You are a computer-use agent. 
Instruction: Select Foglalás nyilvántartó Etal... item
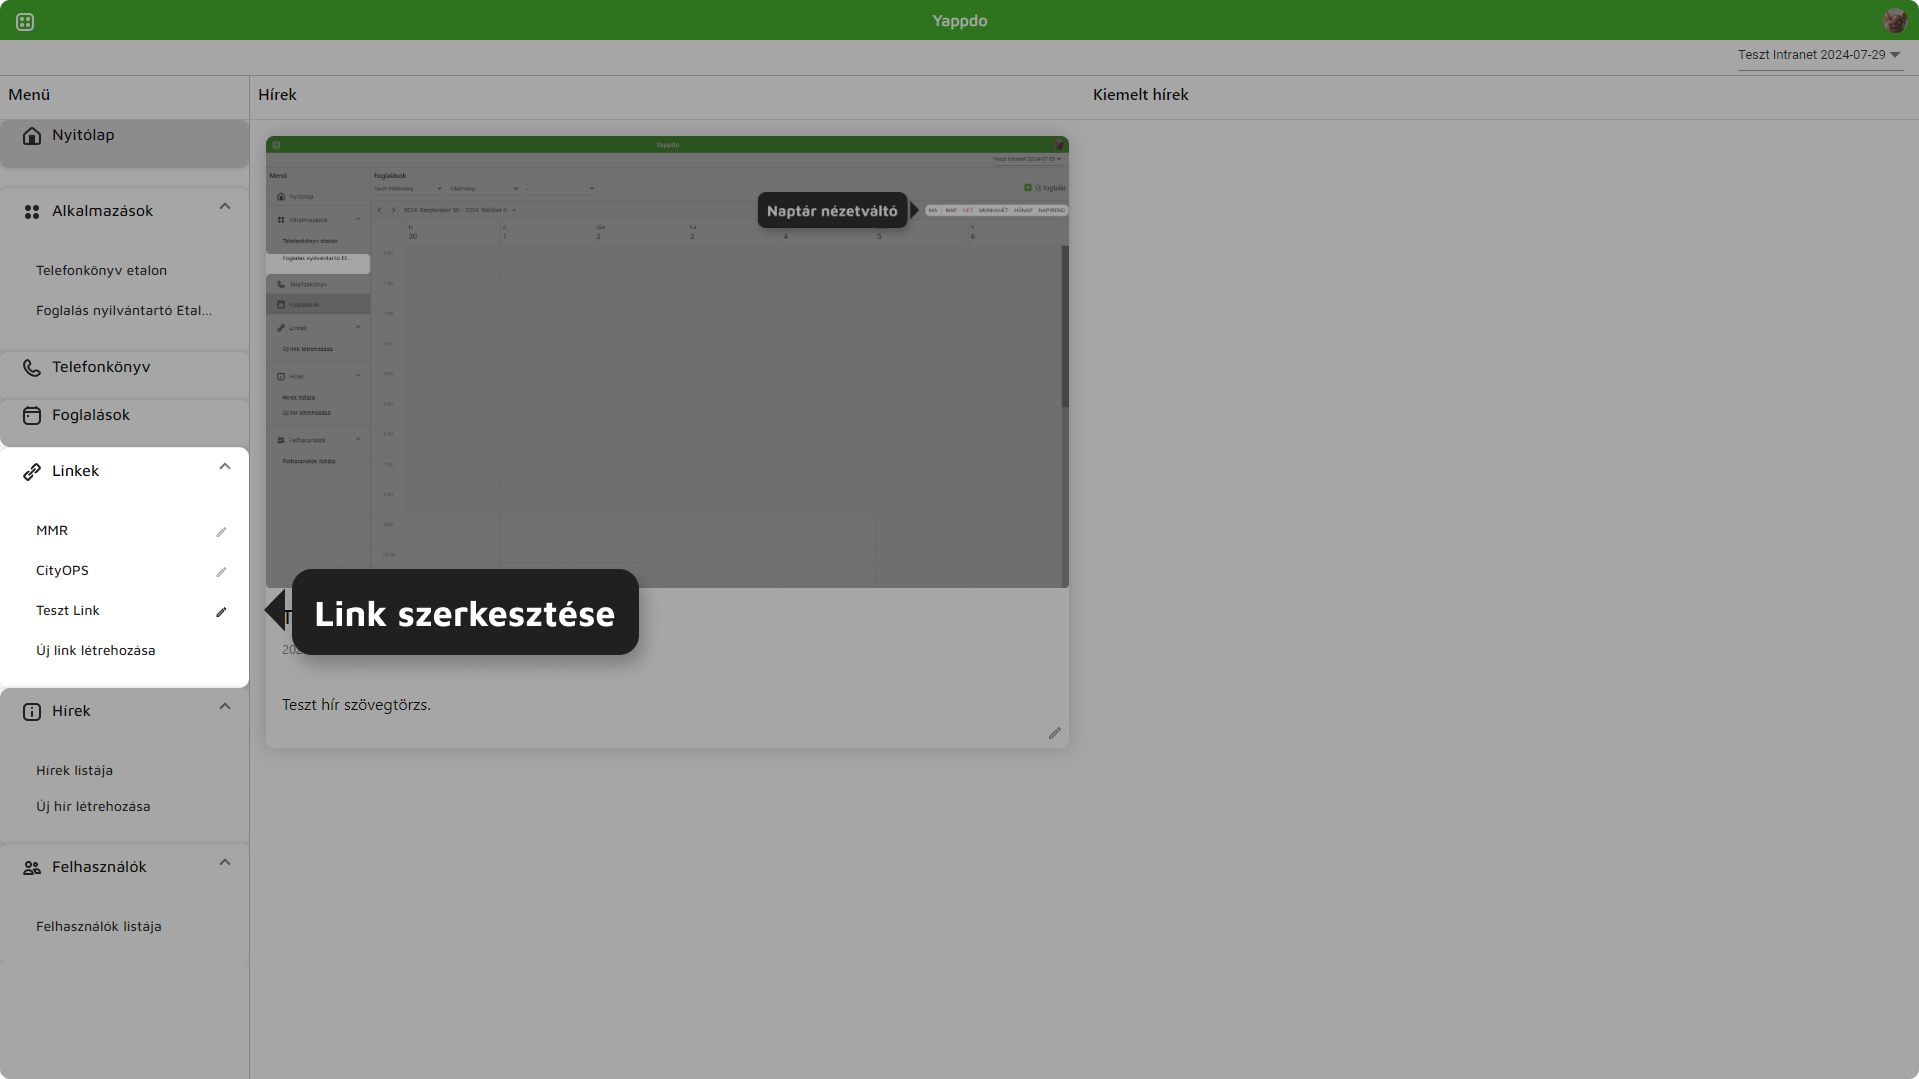(124, 311)
